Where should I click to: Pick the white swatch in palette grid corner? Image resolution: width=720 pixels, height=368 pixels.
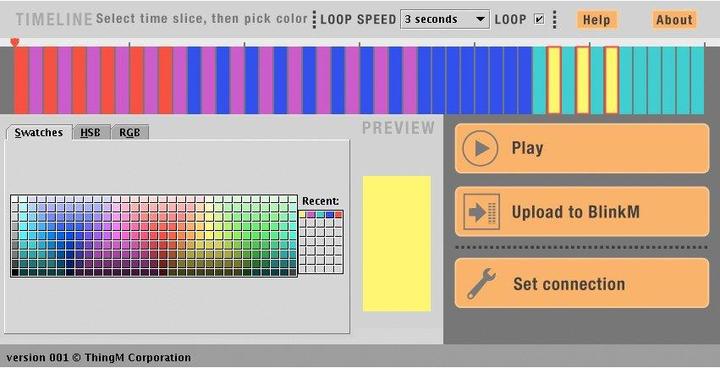coord(15,199)
